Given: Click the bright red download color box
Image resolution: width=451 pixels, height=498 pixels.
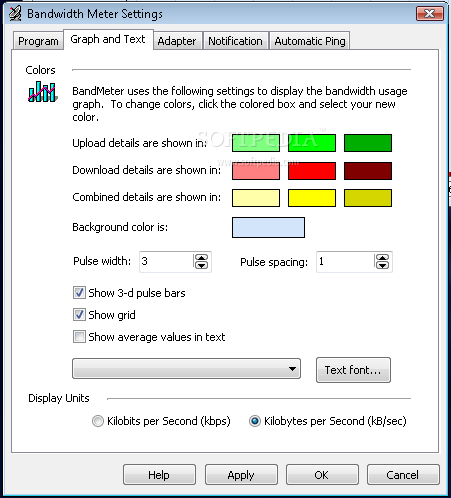Looking at the screenshot, I should click(x=312, y=171).
